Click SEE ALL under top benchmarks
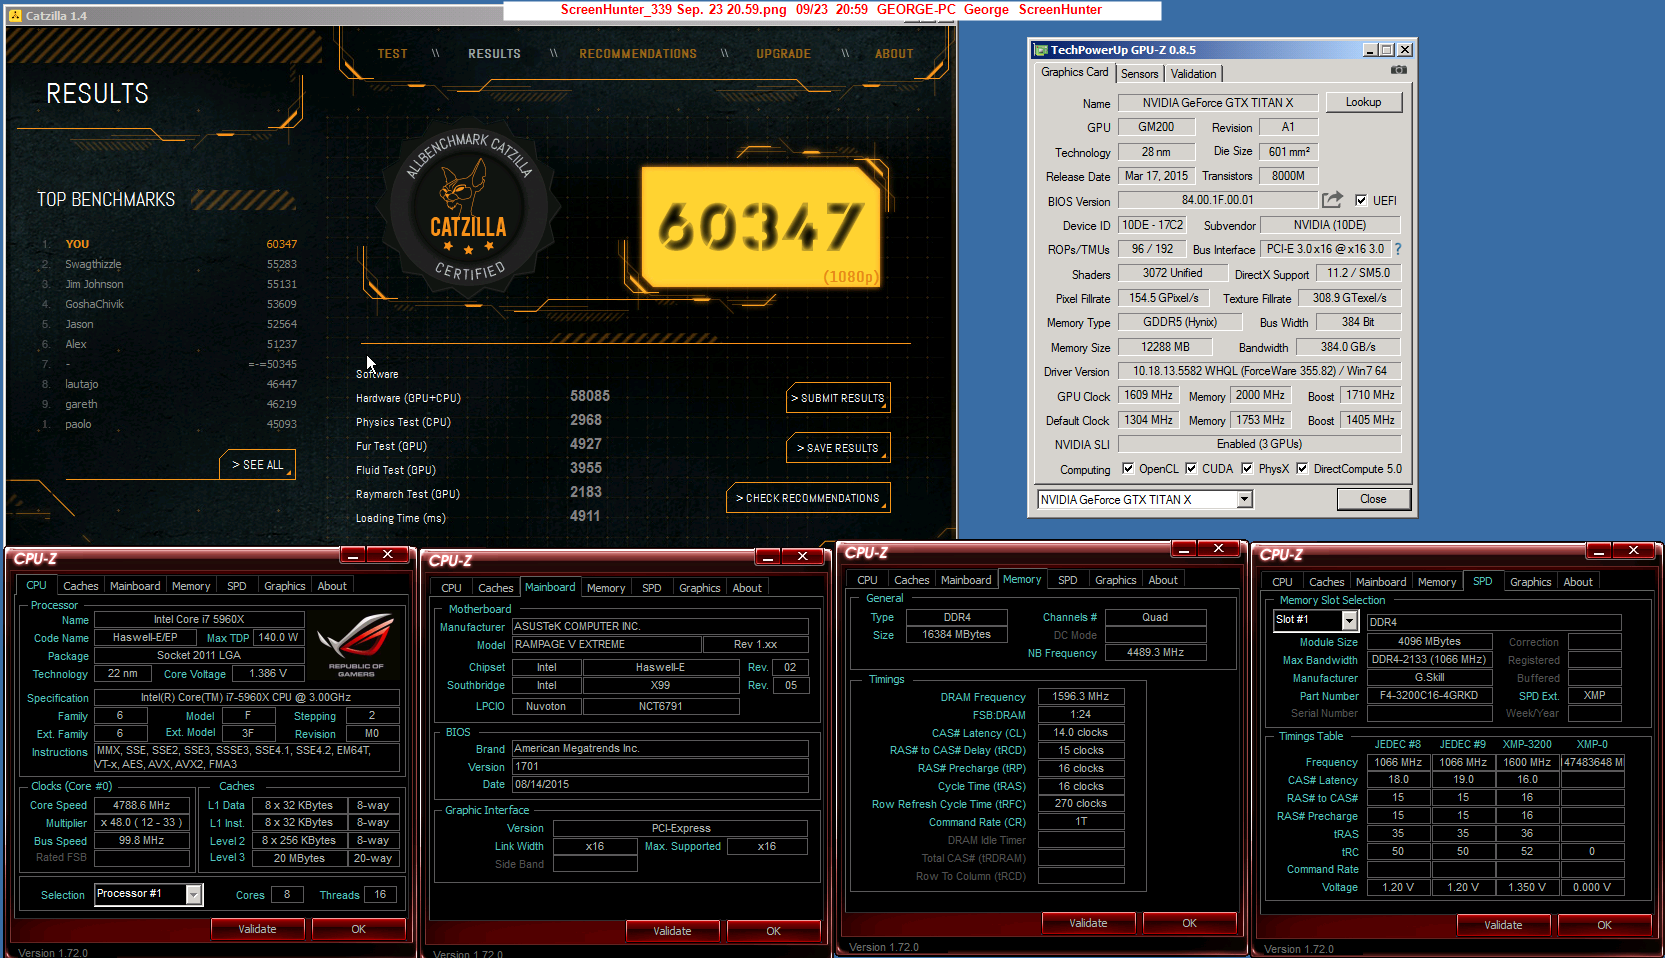This screenshot has width=1665, height=958. (257, 465)
